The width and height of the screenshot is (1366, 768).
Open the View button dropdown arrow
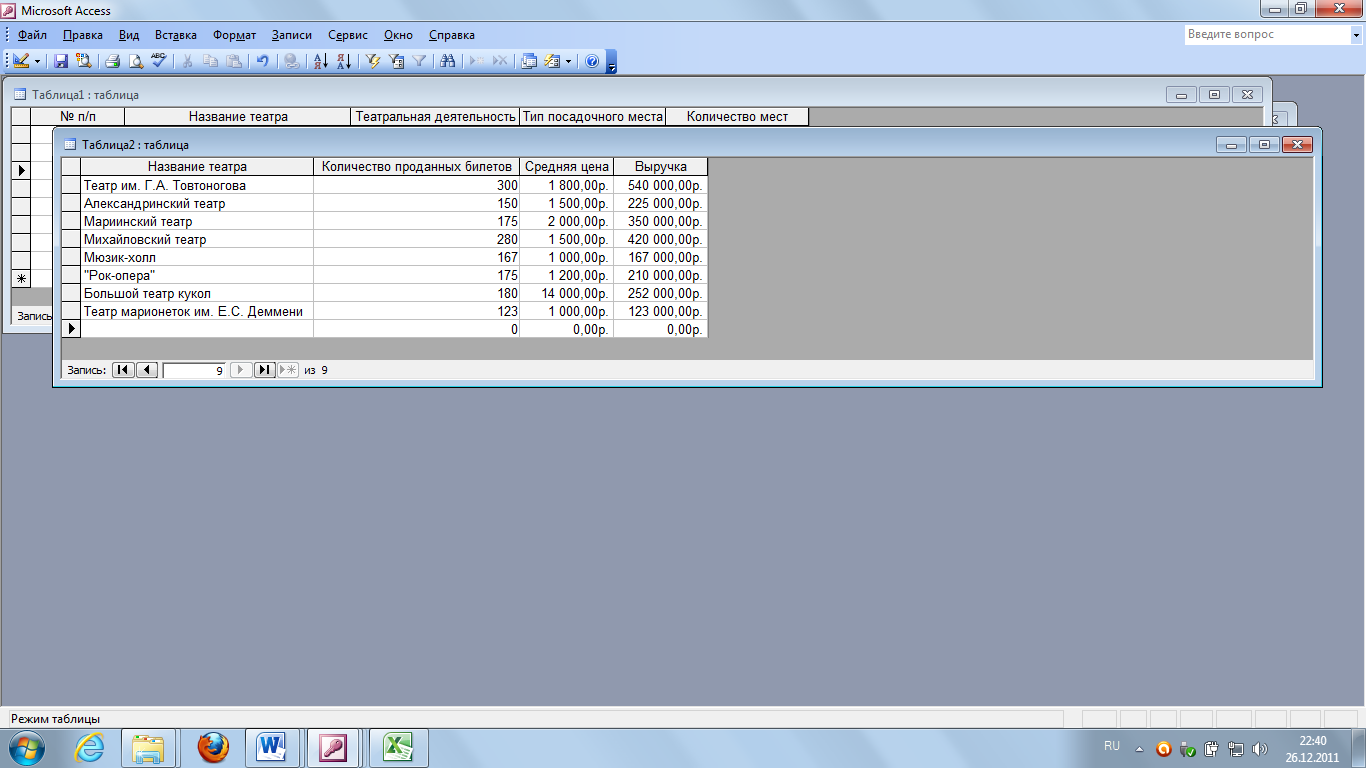click(38, 61)
